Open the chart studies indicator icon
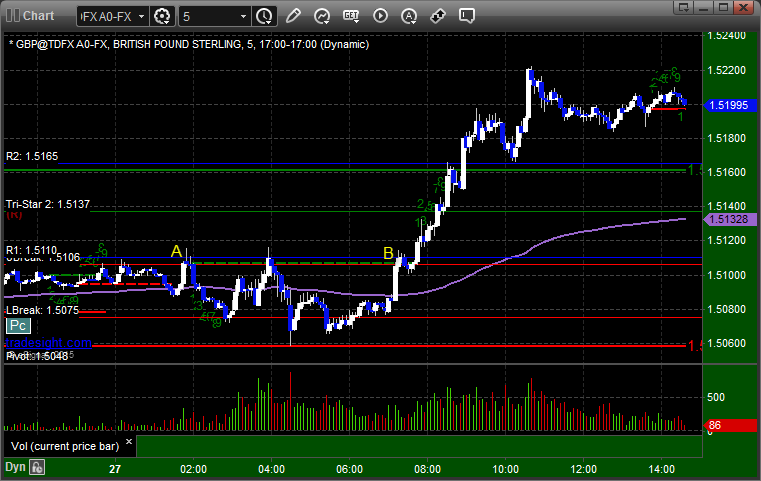This screenshot has height=481, width=761. [x=322, y=16]
